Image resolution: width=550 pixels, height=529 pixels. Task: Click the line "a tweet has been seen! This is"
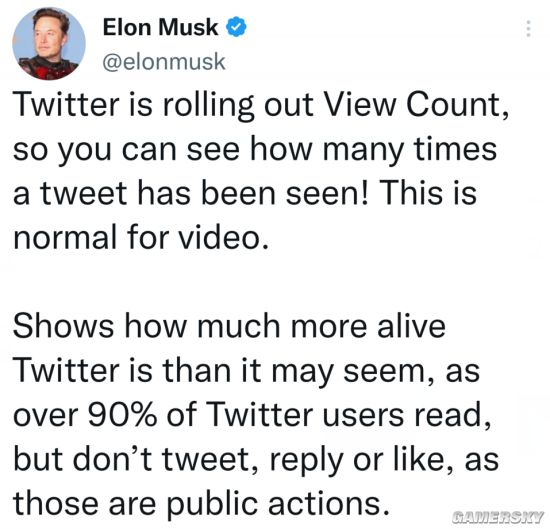245,193
